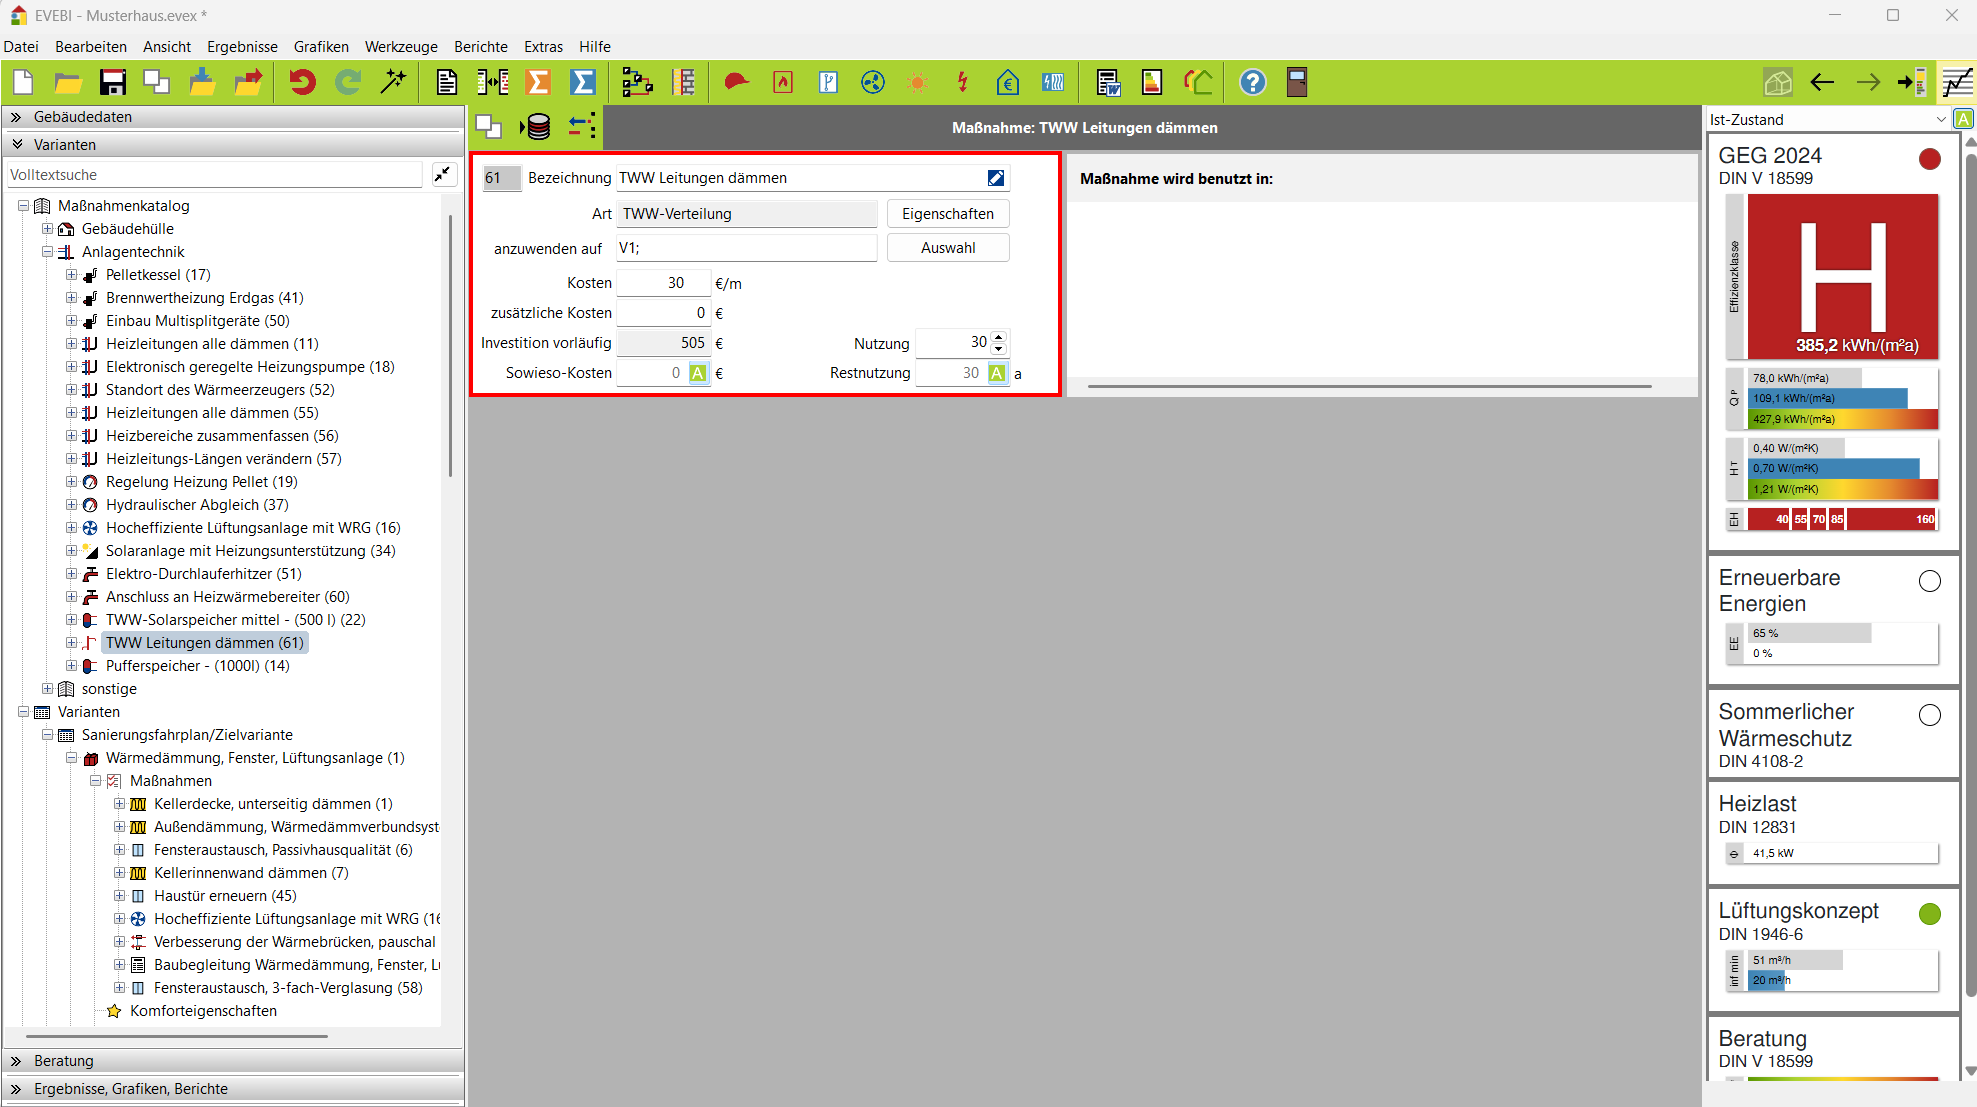The width and height of the screenshot is (1977, 1107).
Task: Click the blue question mark help icon
Action: coord(1252,83)
